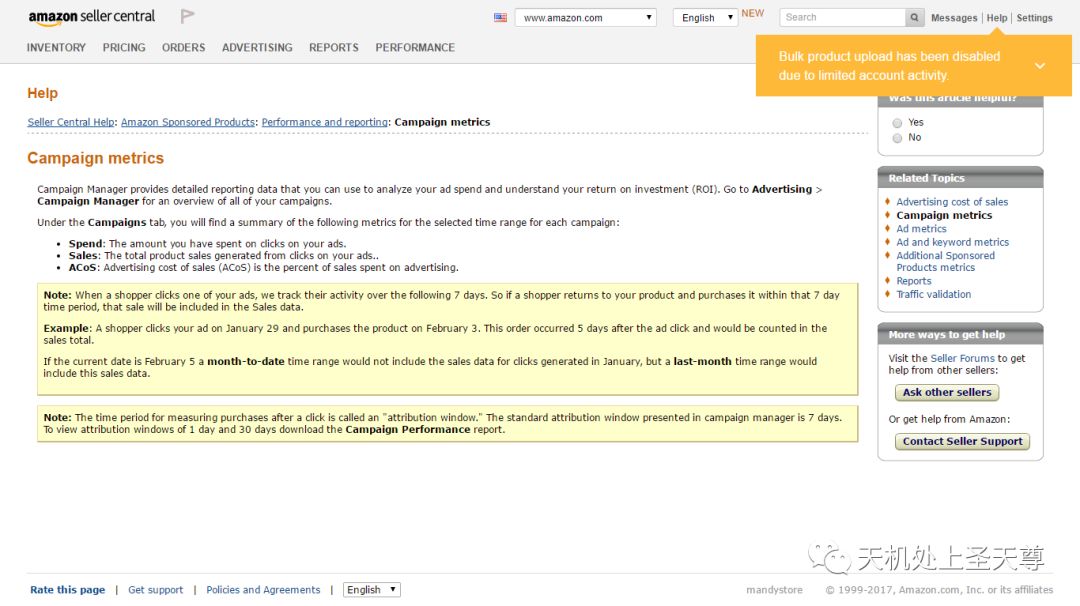Click inside the Search input field

[842, 17]
